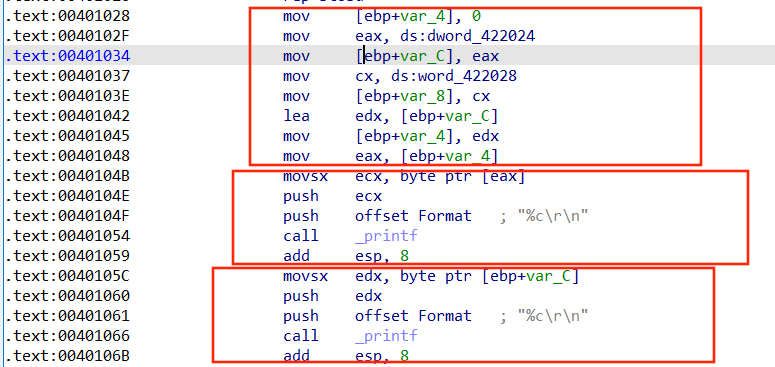
Task: Click second _printf call target
Action: [x=387, y=336]
